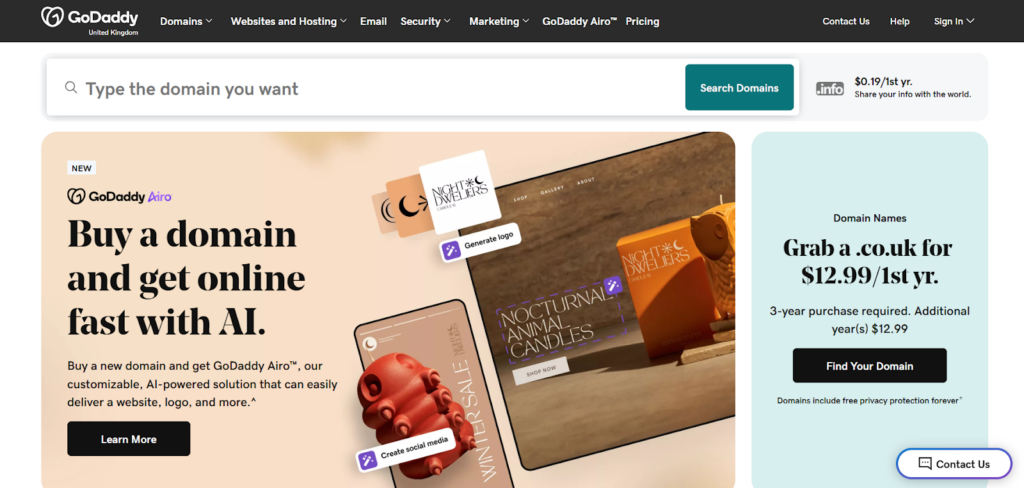The height and width of the screenshot is (488, 1024).
Task: Click the GoDaddy logo in header
Action: click(89, 21)
